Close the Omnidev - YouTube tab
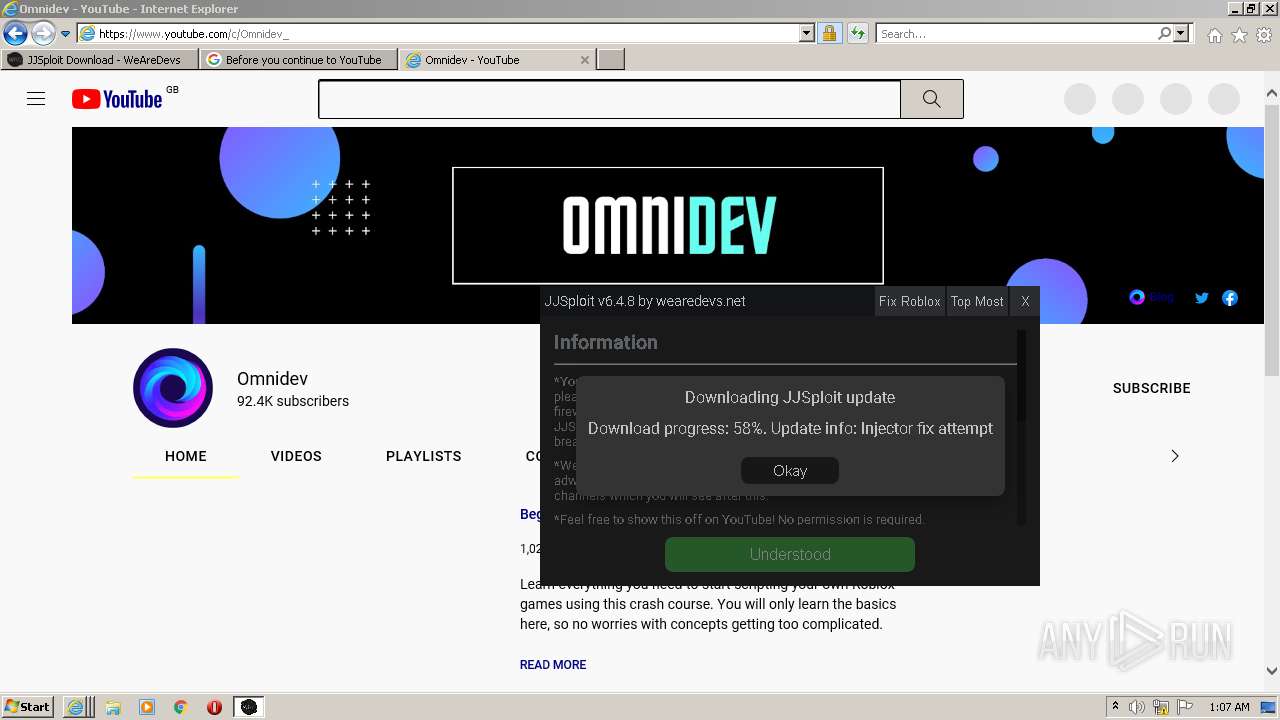 click(x=585, y=60)
